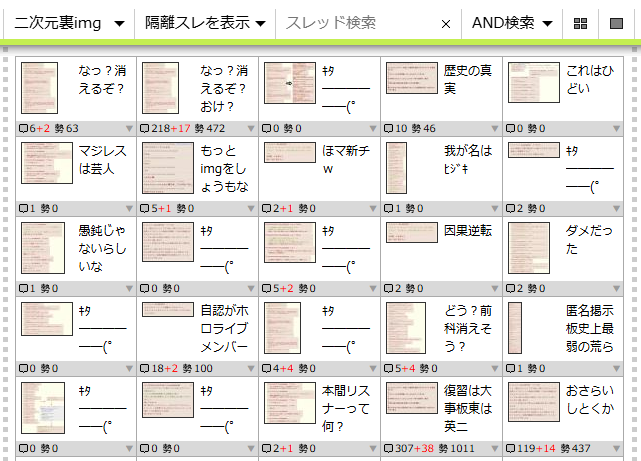Image resolution: width=641 pixels, height=461 pixels.
Task: Clear the thread search field with X
Action: point(446,23)
